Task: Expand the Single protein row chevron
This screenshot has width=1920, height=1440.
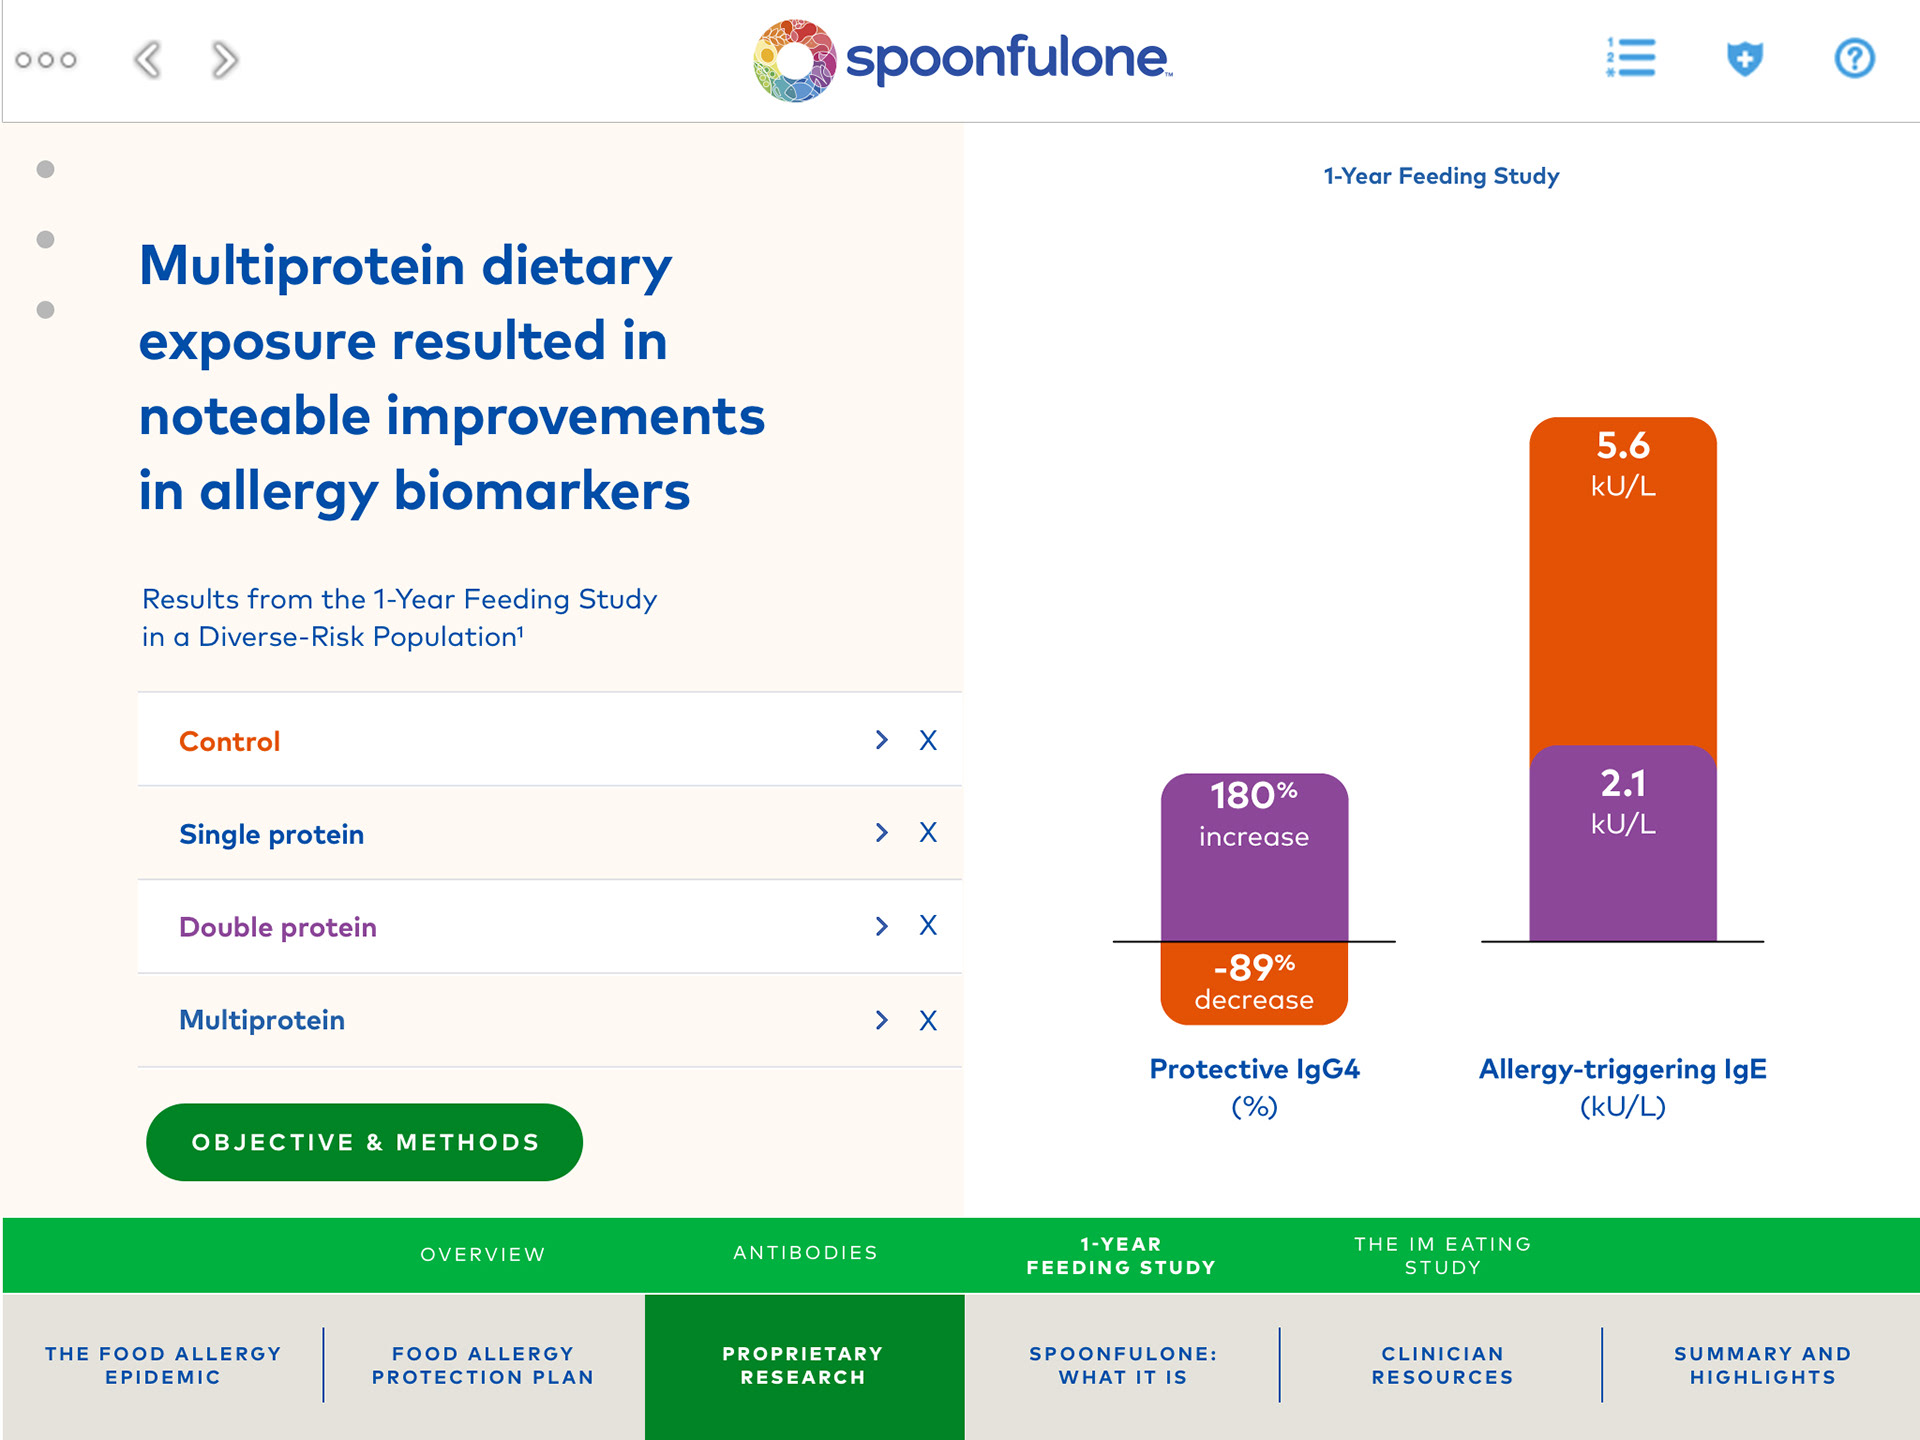Action: pyautogui.click(x=881, y=833)
